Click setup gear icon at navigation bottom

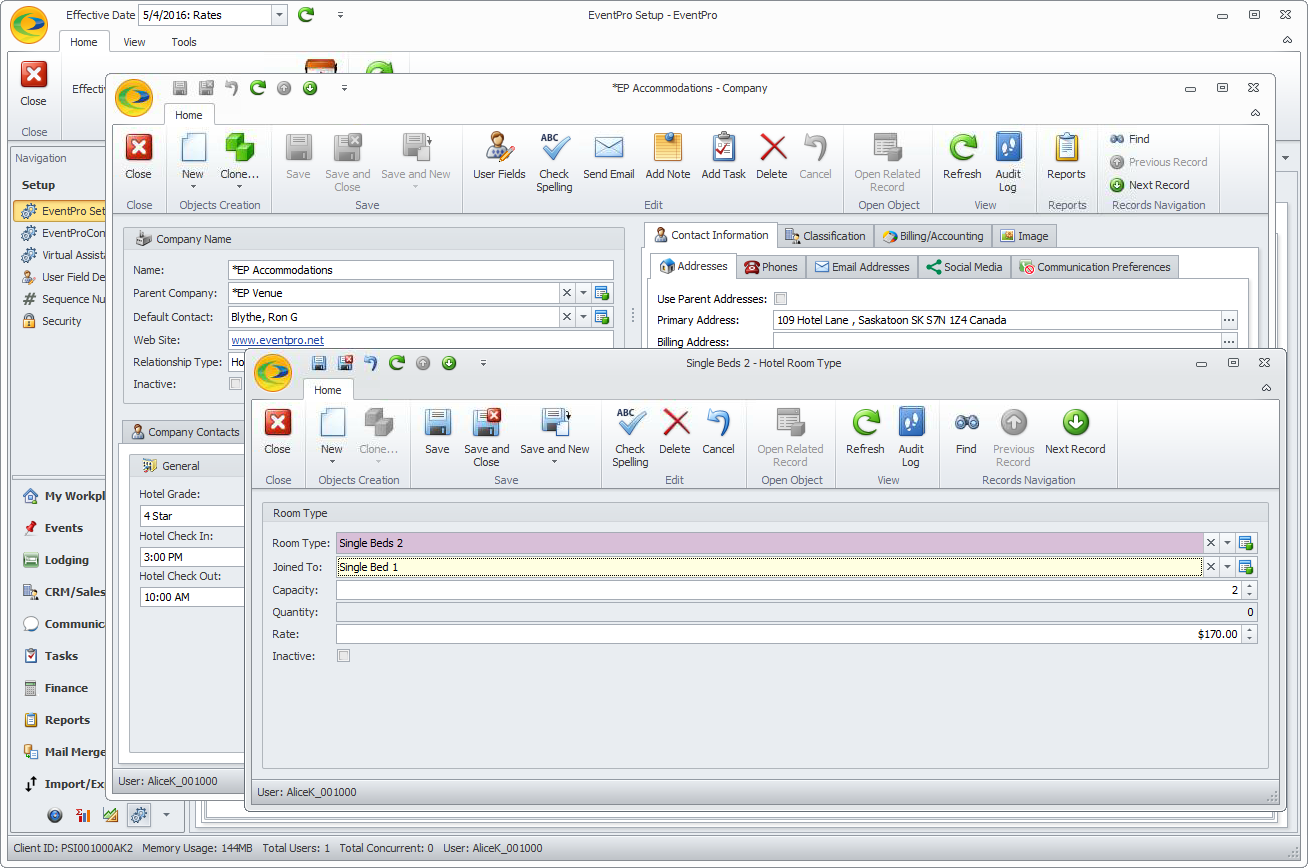click(x=138, y=815)
